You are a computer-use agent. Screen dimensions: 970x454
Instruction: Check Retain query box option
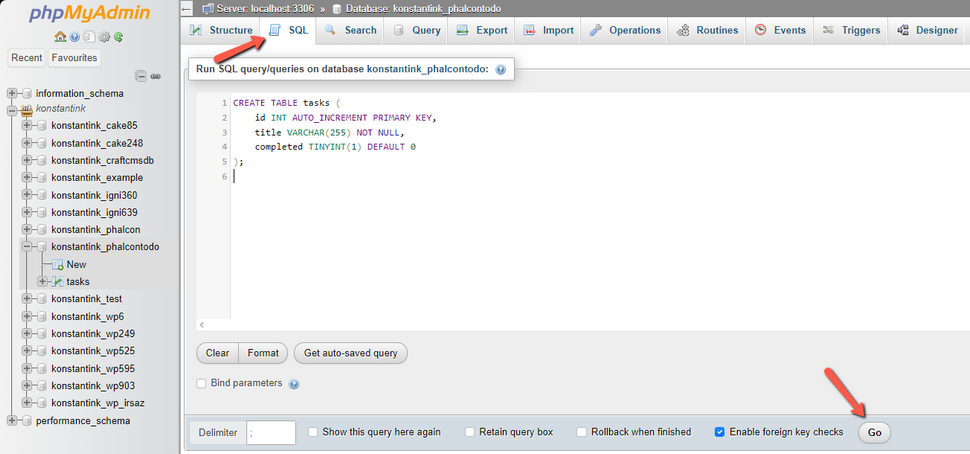coord(470,432)
